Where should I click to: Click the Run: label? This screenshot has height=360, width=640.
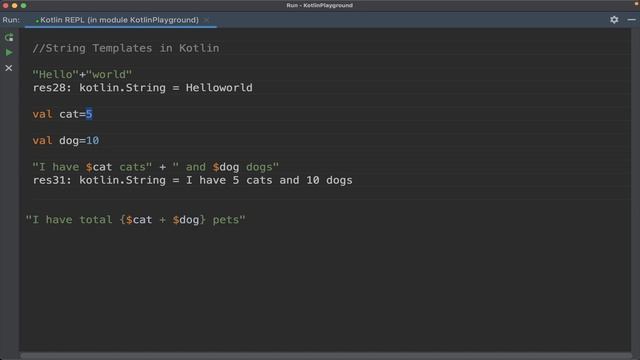coord(11,20)
